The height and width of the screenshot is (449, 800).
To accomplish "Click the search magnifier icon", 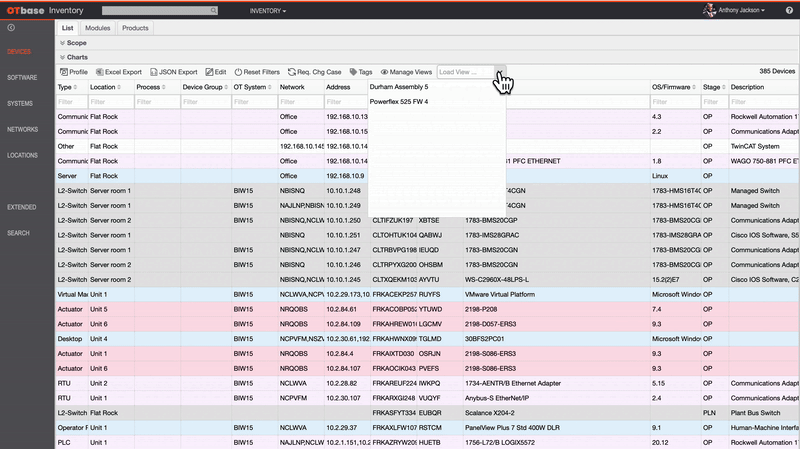I will 213,10.
